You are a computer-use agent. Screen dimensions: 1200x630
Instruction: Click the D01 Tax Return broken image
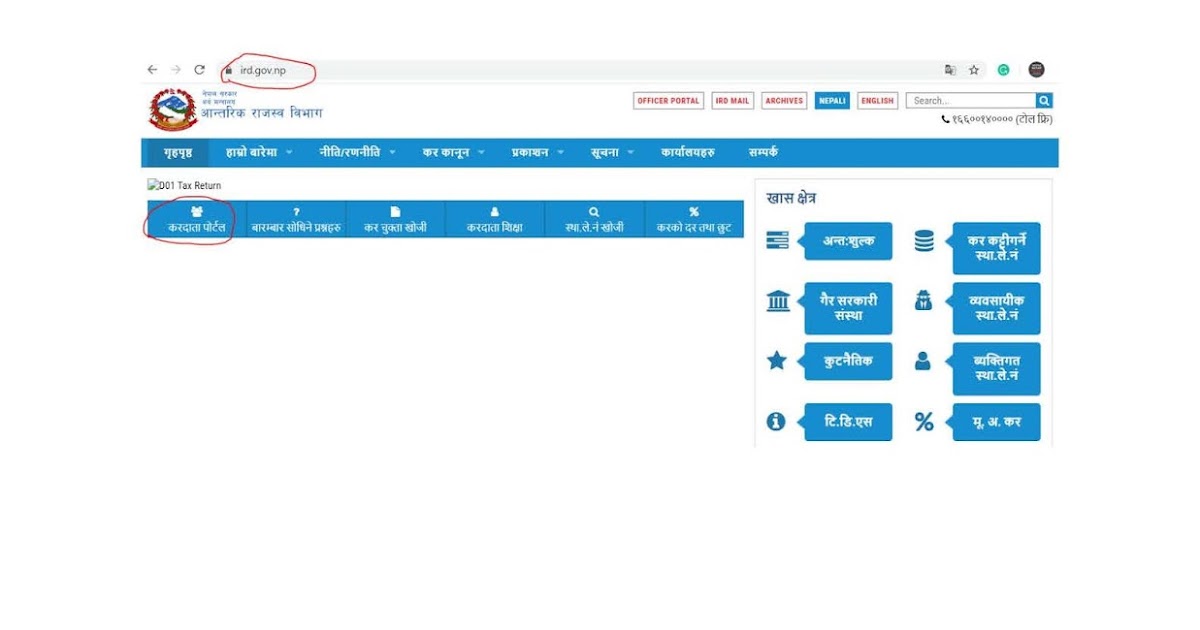pos(184,185)
